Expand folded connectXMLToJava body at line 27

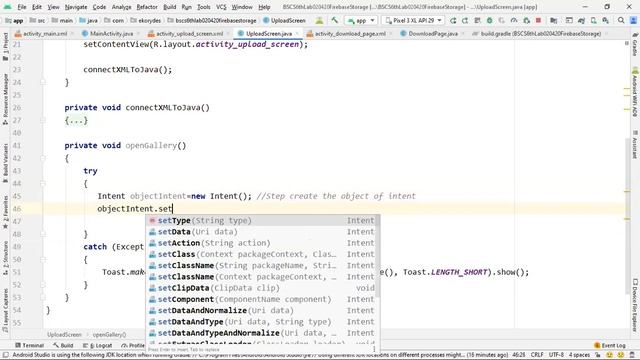(x=76, y=120)
